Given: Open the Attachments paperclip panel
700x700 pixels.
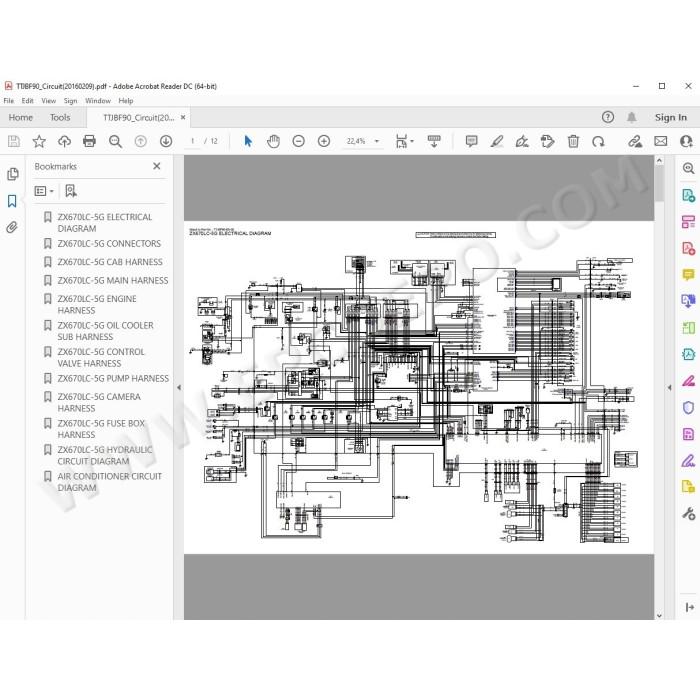Looking at the screenshot, I should click(x=12, y=227).
